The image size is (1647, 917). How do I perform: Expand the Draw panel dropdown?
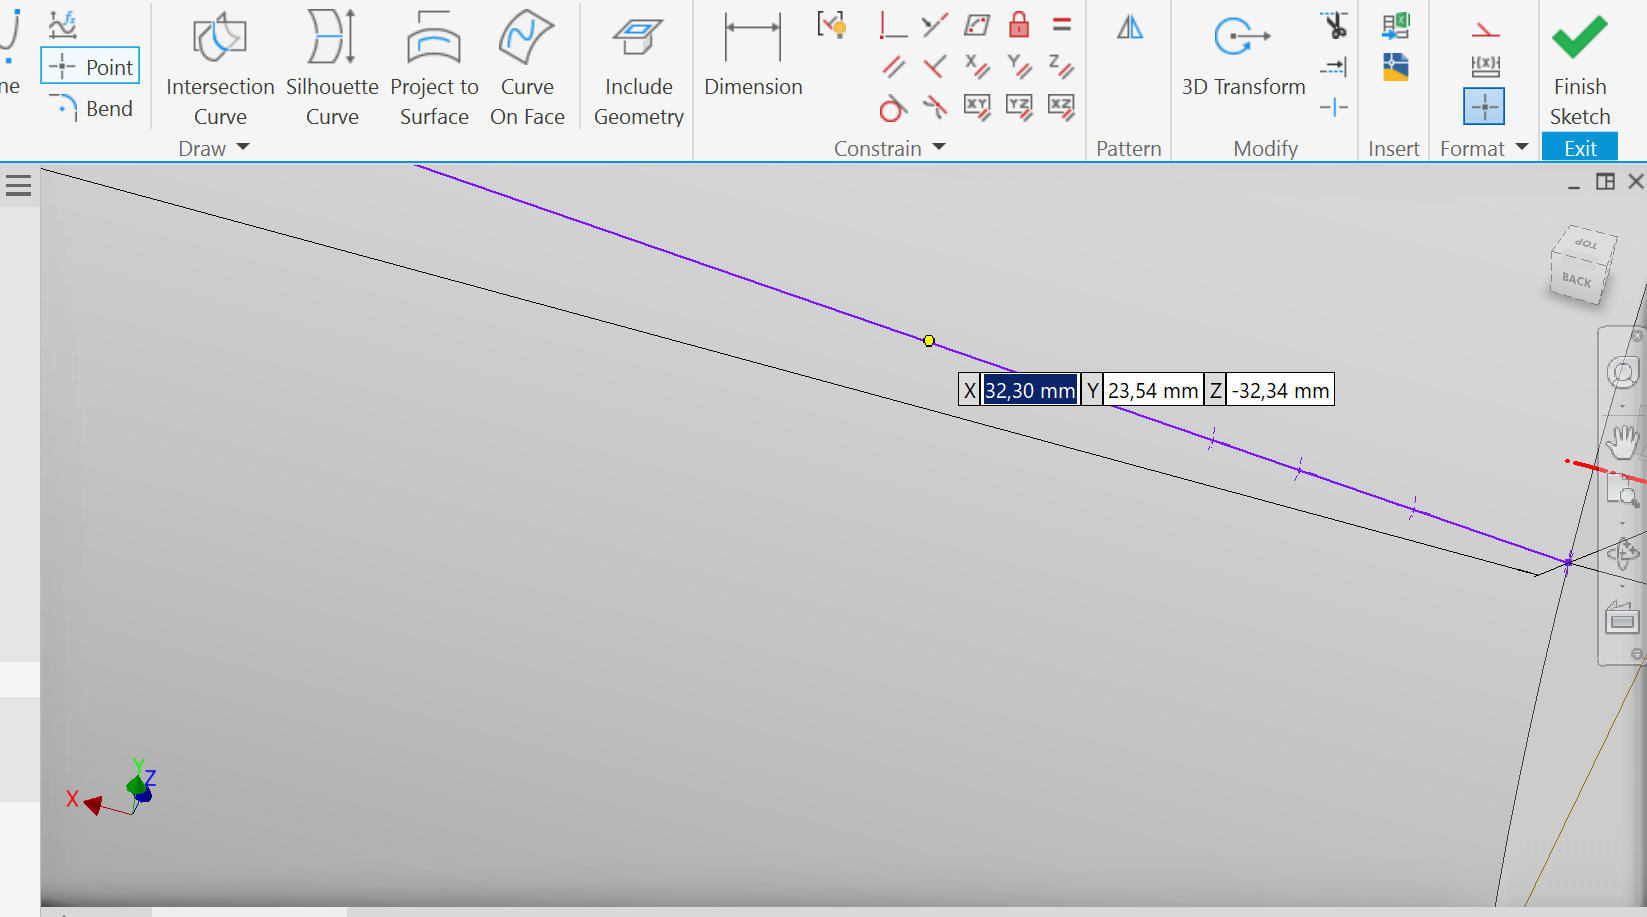[243, 148]
